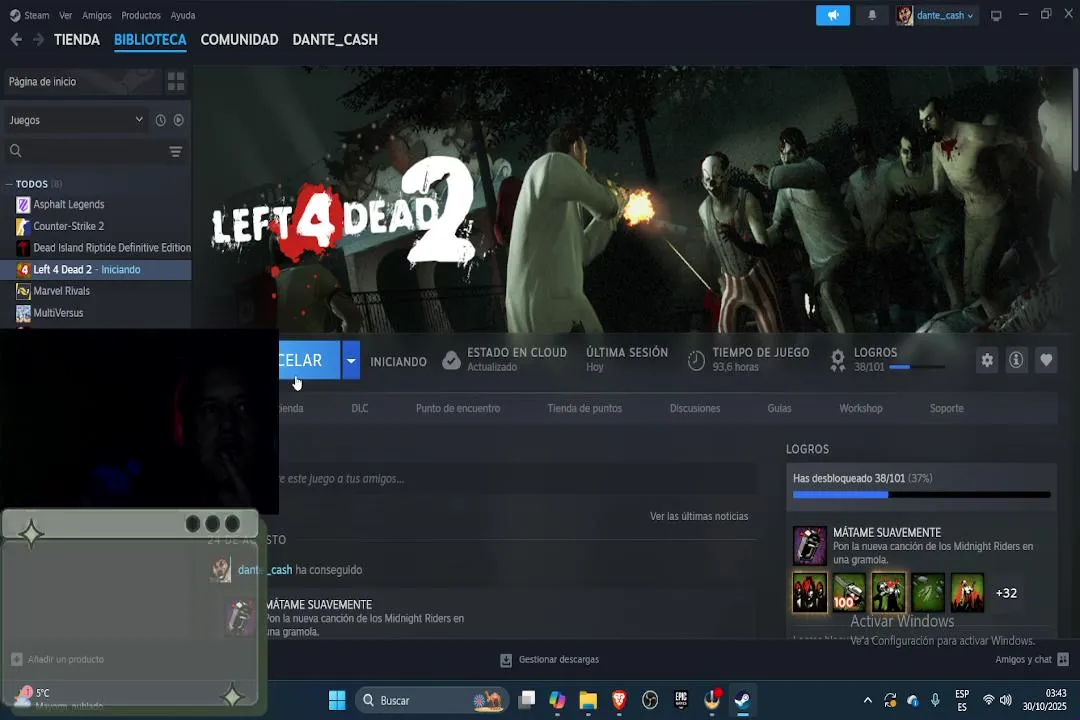Click dante_cash name in activity feed

[265, 570]
